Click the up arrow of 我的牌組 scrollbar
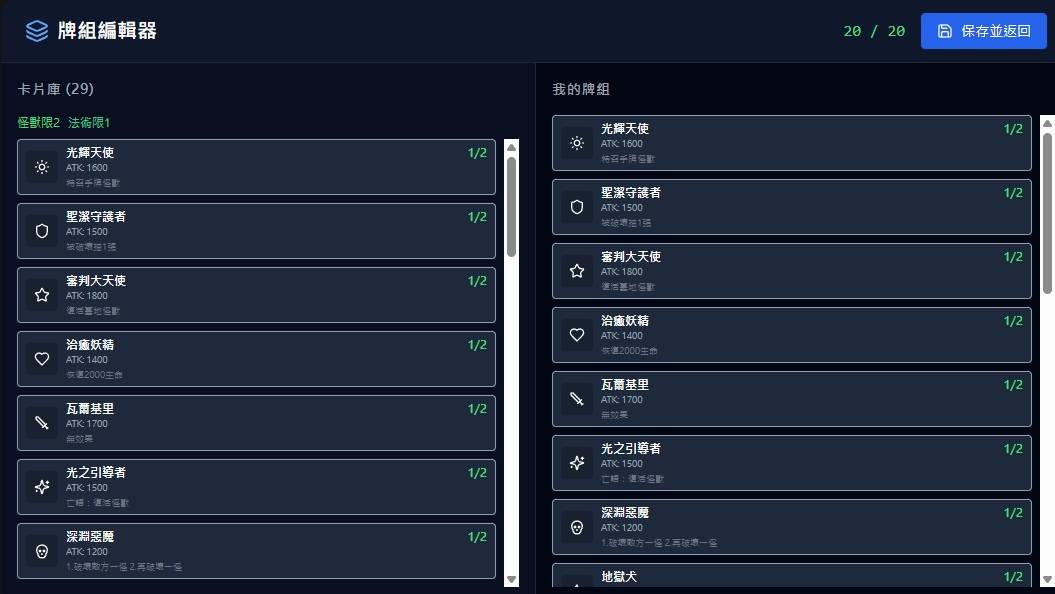 point(1047,123)
